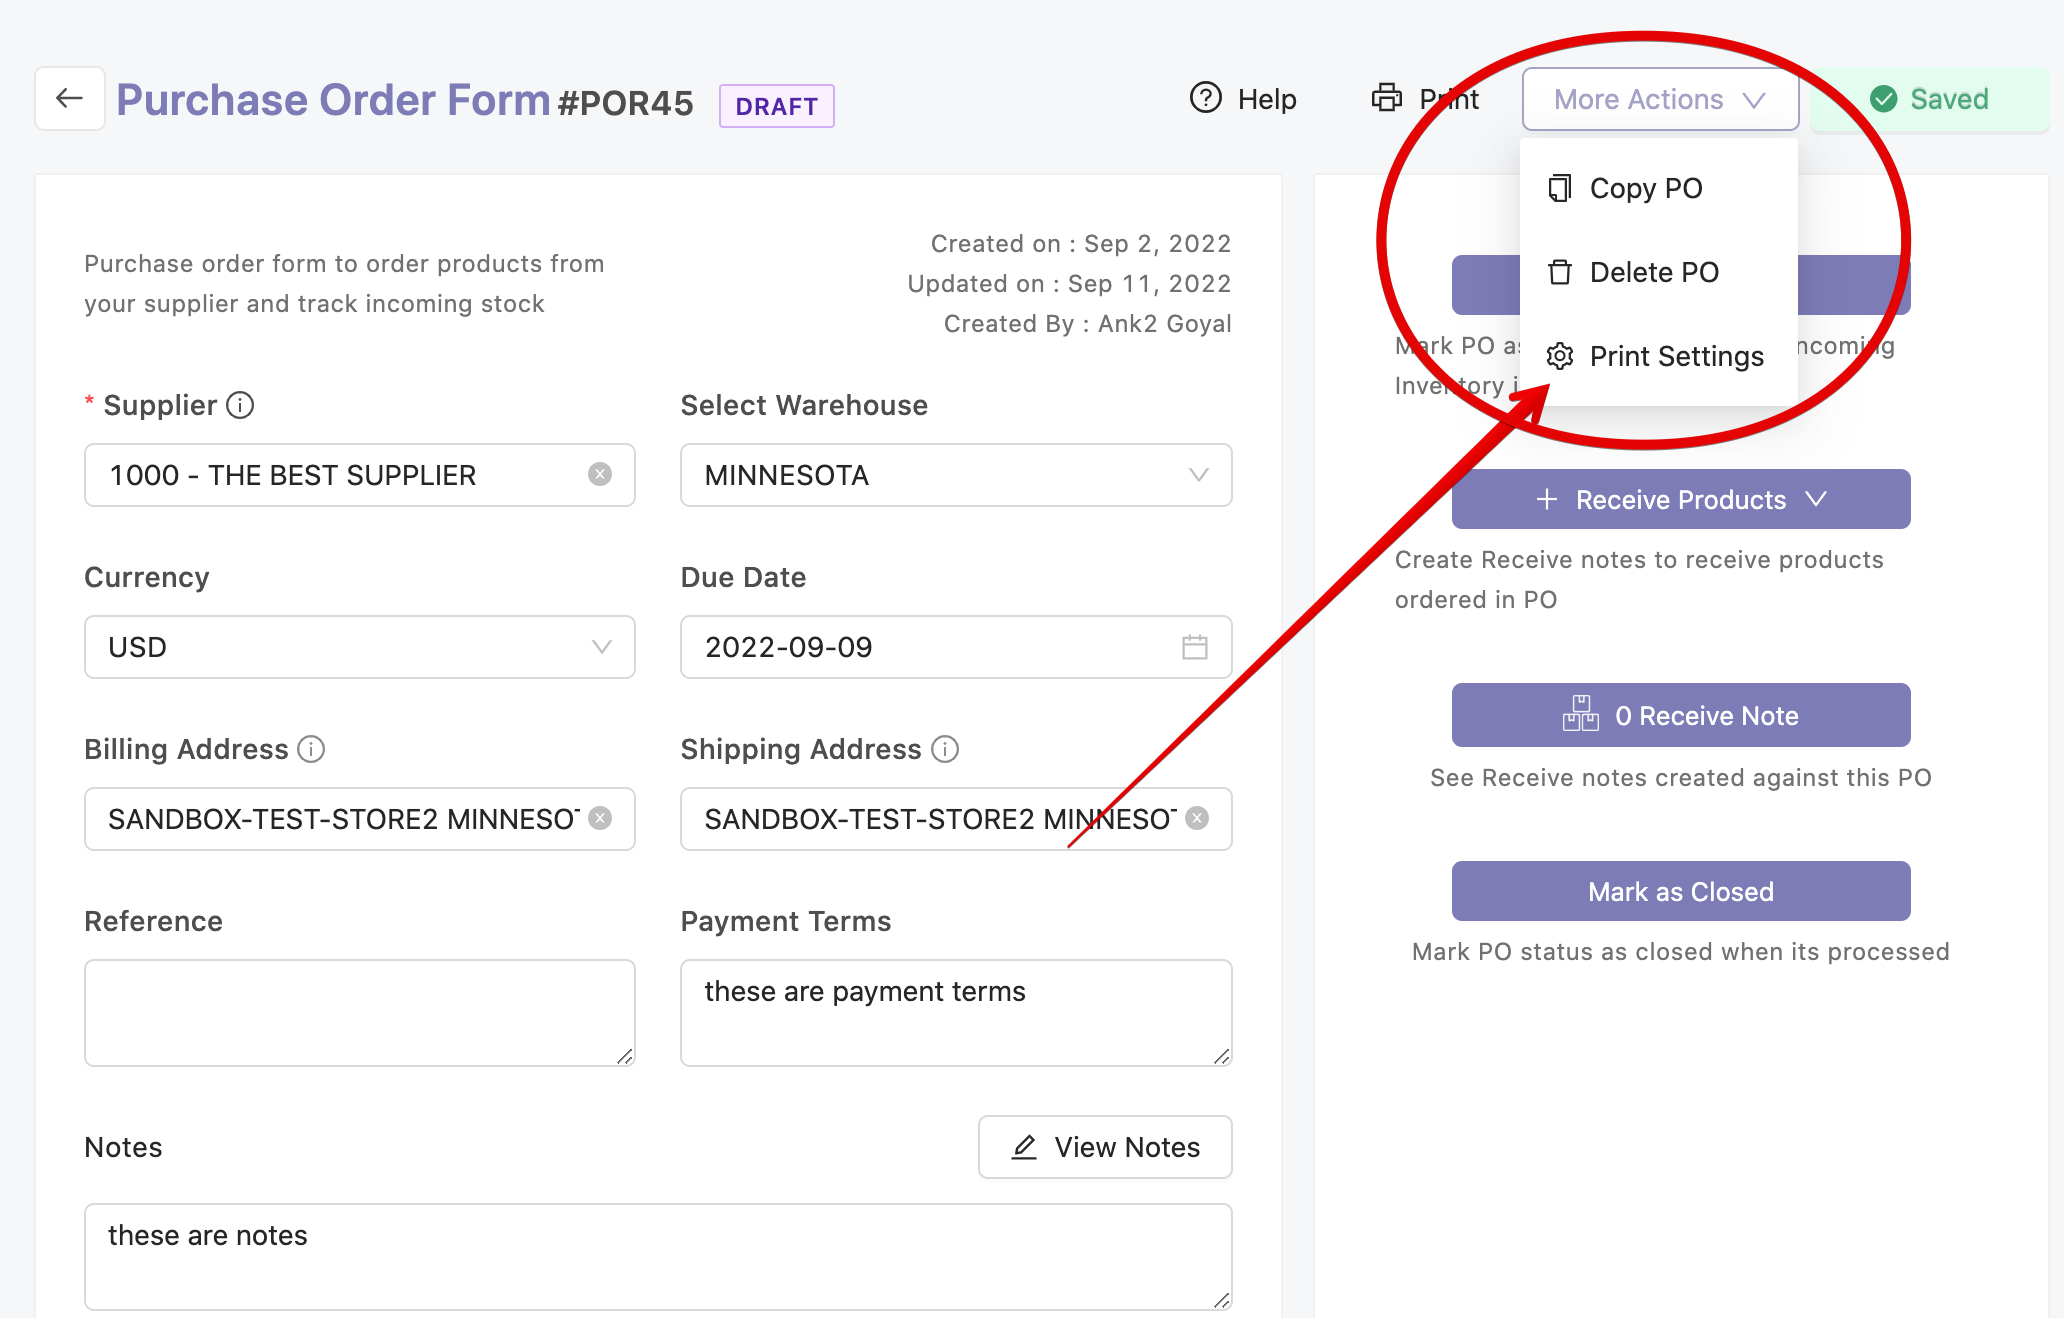The height and width of the screenshot is (1318, 2064).
Task: Click the gear icon beside Print Settings
Action: tap(1558, 356)
